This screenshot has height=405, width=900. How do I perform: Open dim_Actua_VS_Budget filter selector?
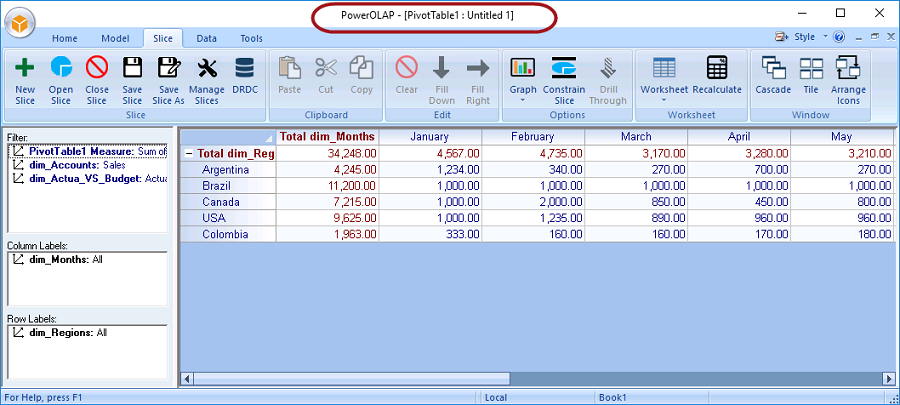20,178
